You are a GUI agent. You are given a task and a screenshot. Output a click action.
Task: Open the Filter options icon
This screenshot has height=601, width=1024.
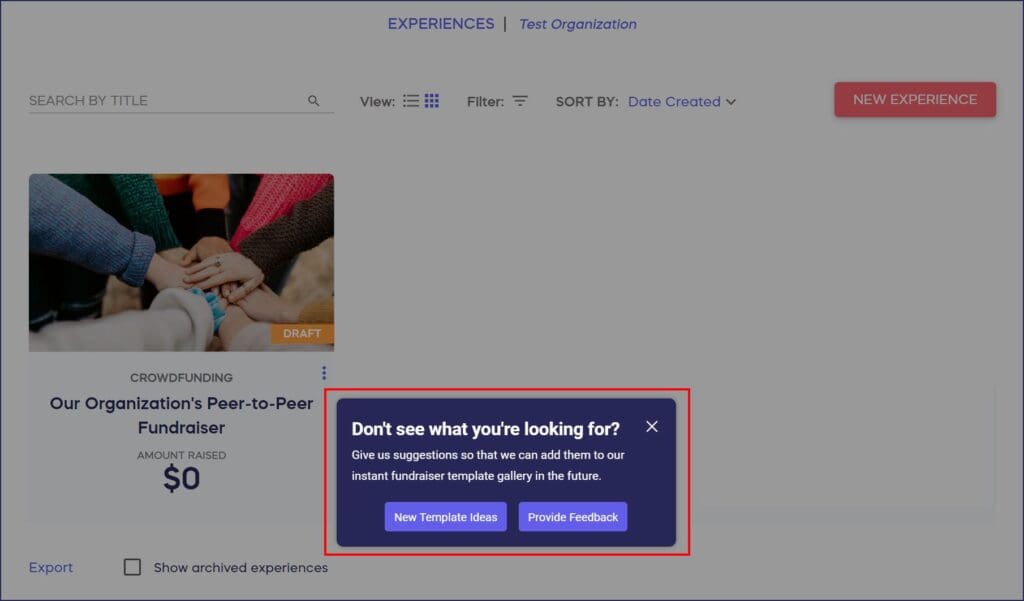click(520, 101)
